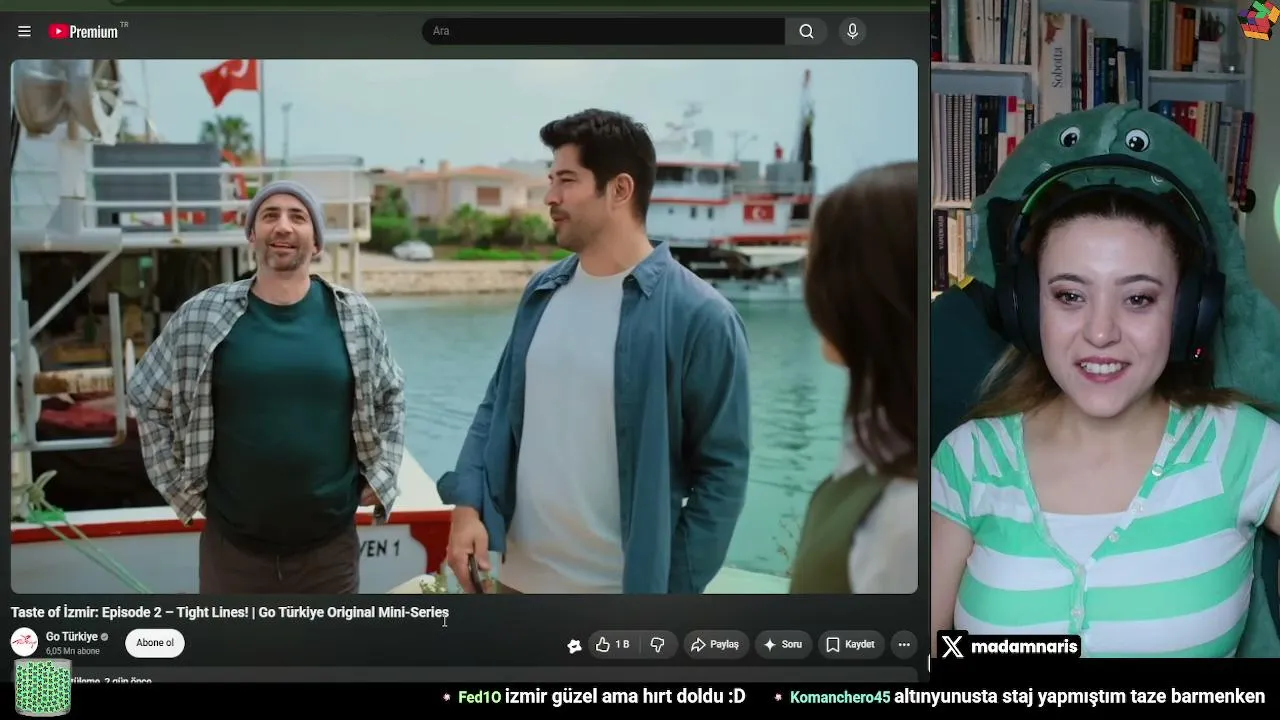Click the 'Komanchero45' chat username
Image resolution: width=1280 pixels, height=720 pixels.
pyautogui.click(x=840, y=697)
